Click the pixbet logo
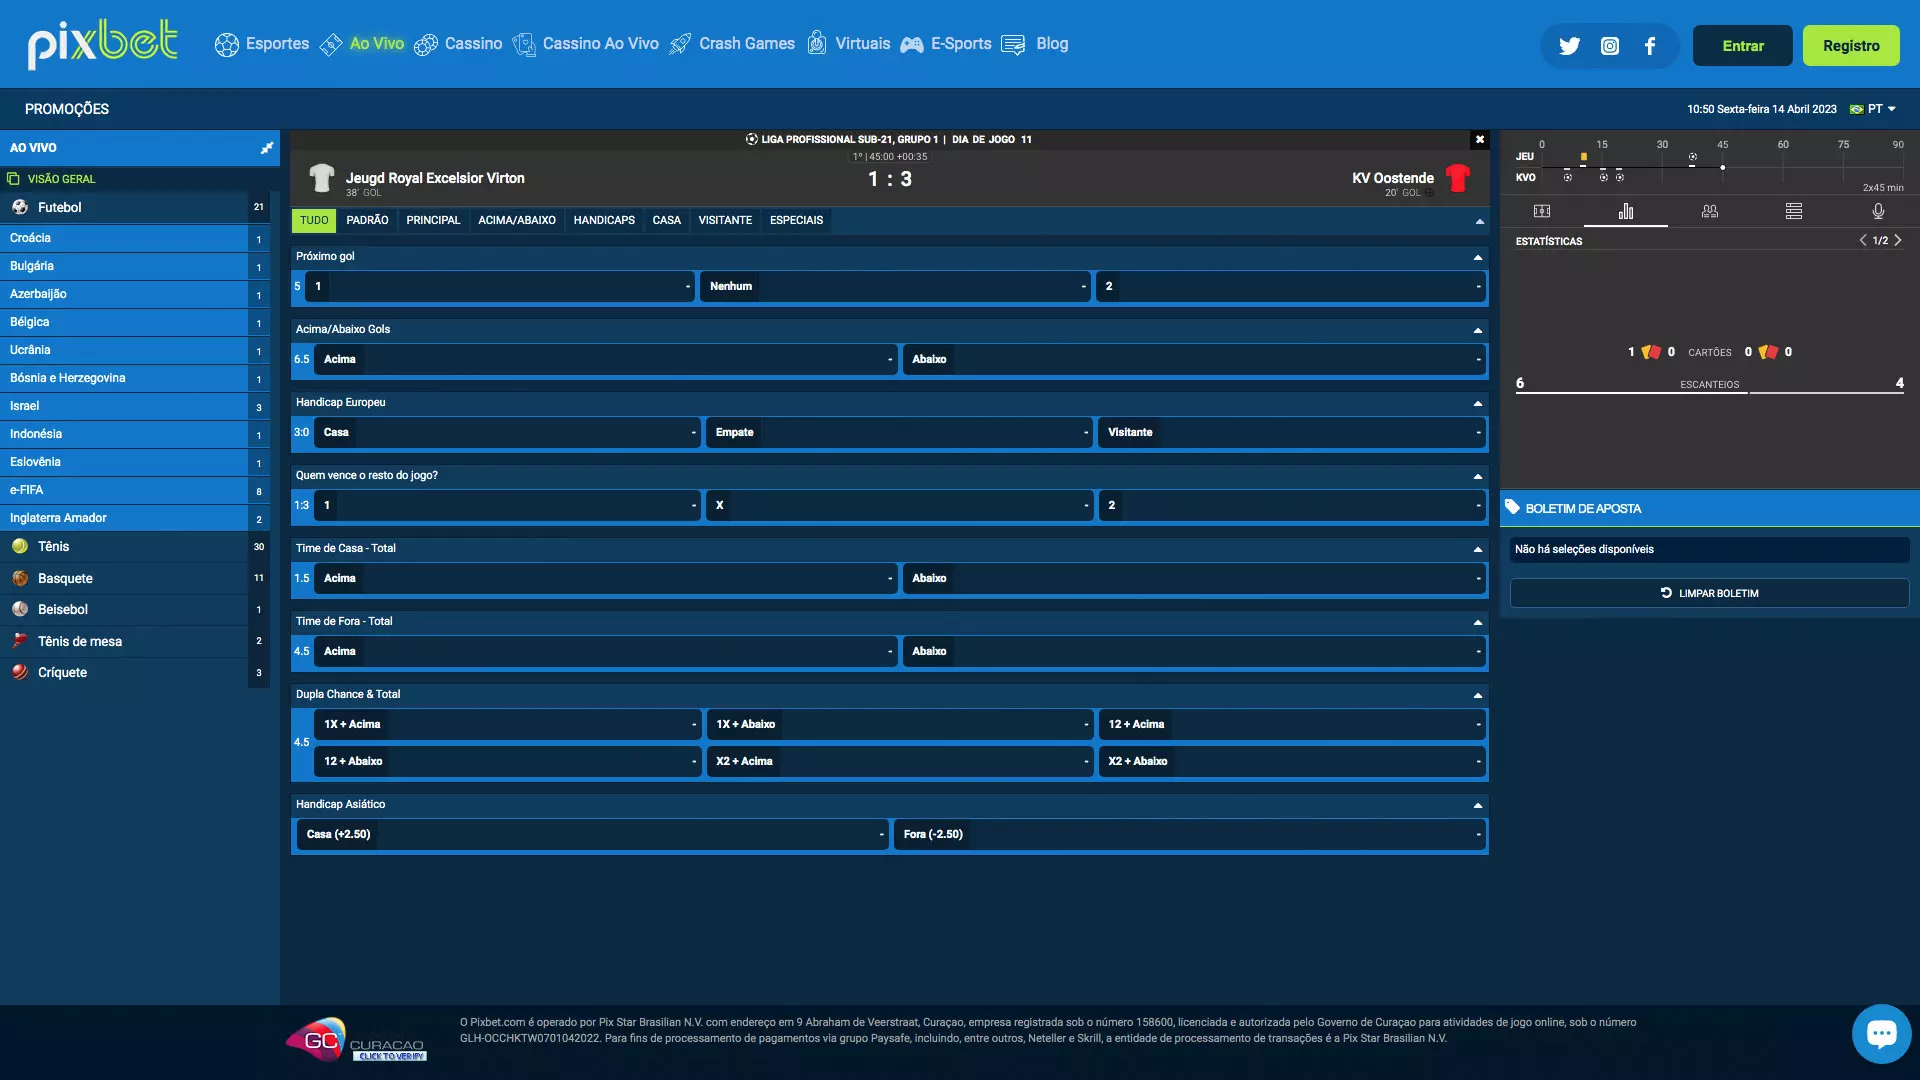 tap(103, 44)
